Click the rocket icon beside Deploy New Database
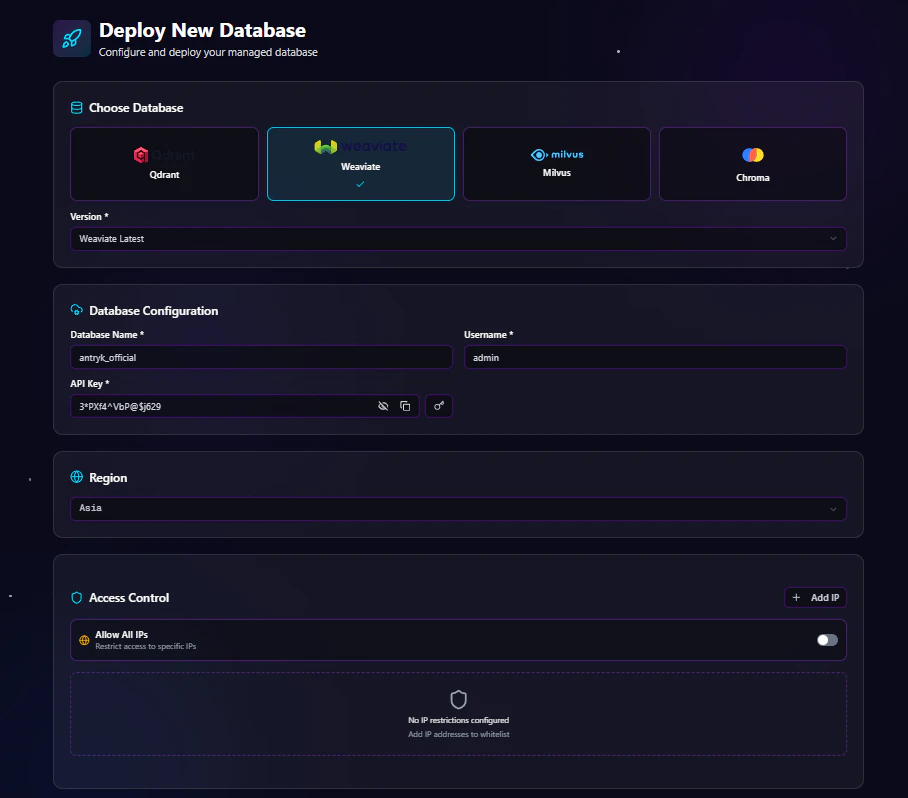 coord(72,39)
